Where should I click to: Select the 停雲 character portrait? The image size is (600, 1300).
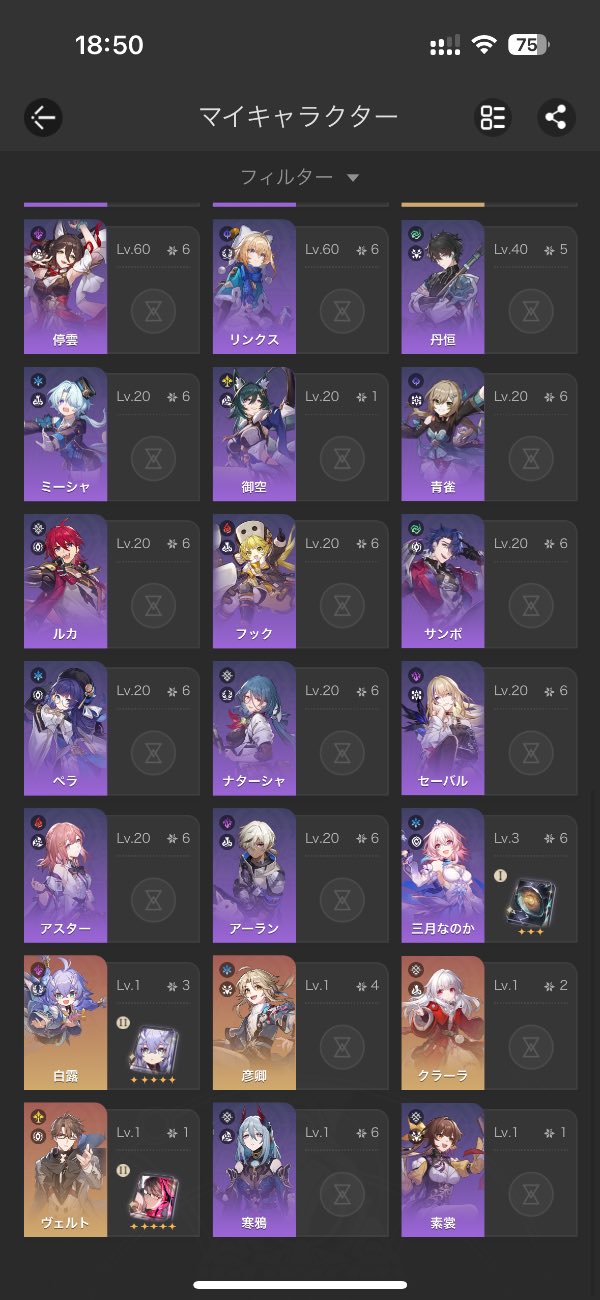[65, 287]
